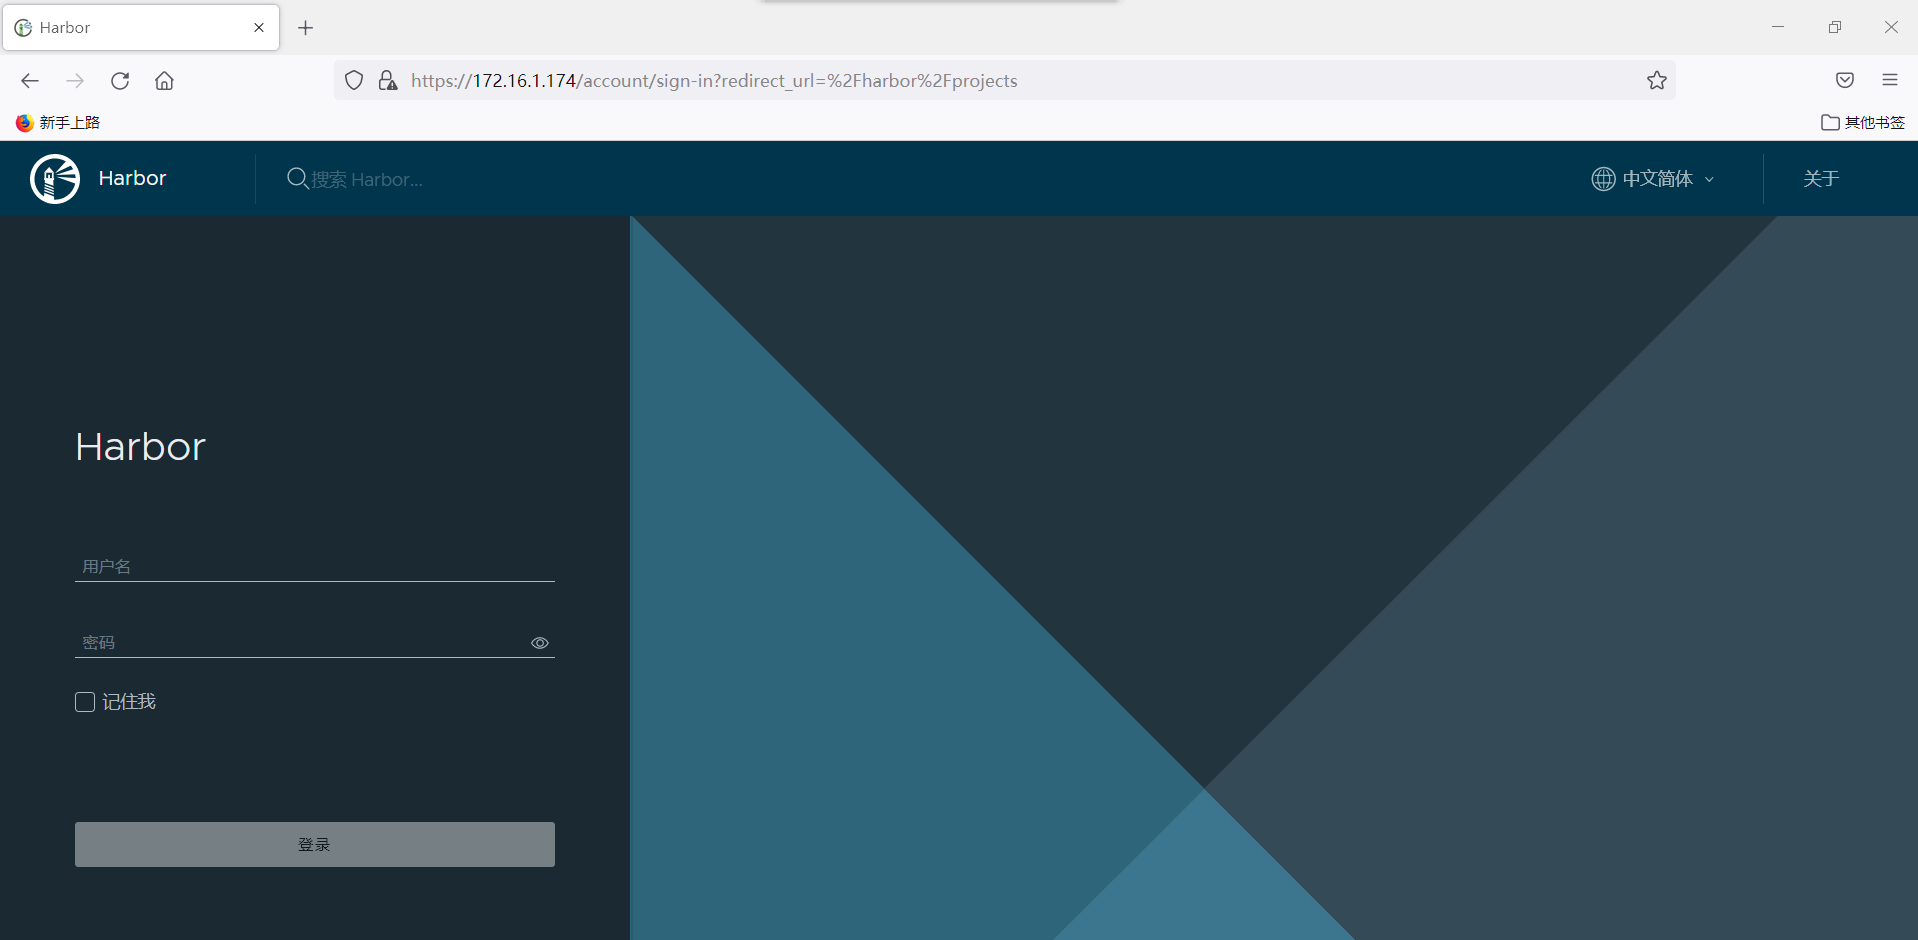The width and height of the screenshot is (1918, 940).
Task: Open the Firefox application menu
Action: pos(1890,81)
